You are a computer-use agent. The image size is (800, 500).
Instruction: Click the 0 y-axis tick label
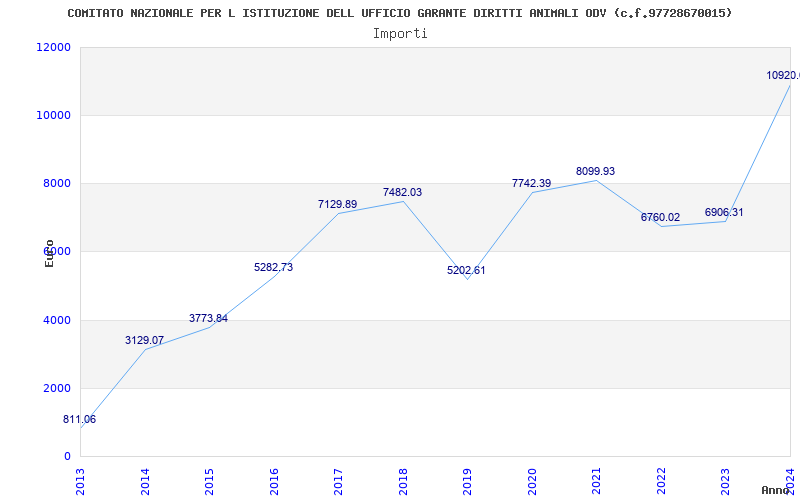(67, 456)
